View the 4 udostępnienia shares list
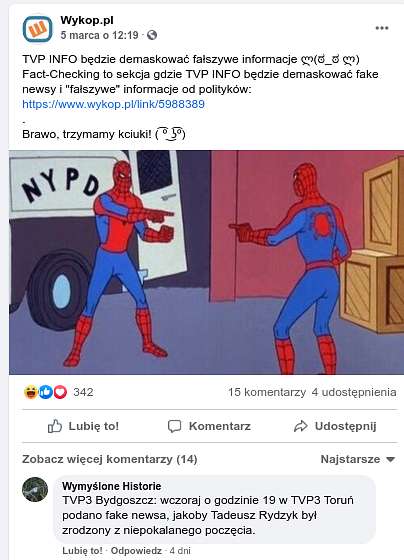The image size is (404, 560). click(354, 392)
